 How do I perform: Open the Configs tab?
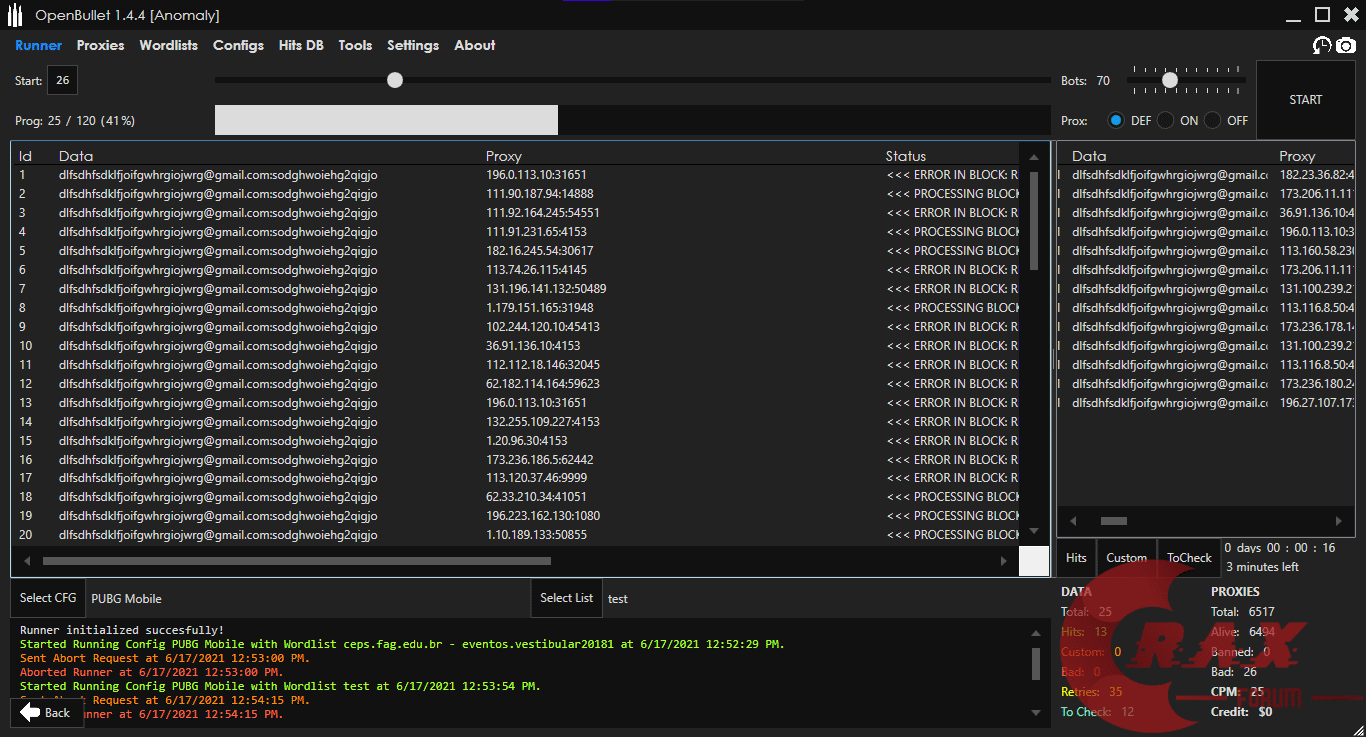click(x=238, y=45)
